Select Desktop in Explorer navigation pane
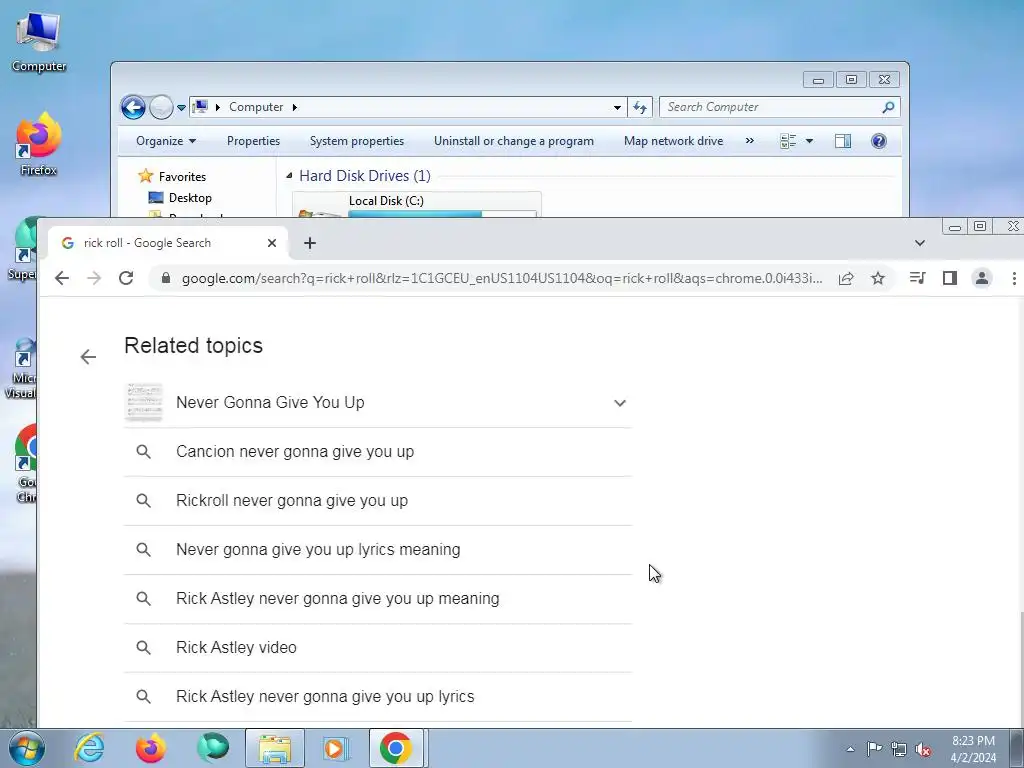The height and width of the screenshot is (768, 1024). [190, 197]
